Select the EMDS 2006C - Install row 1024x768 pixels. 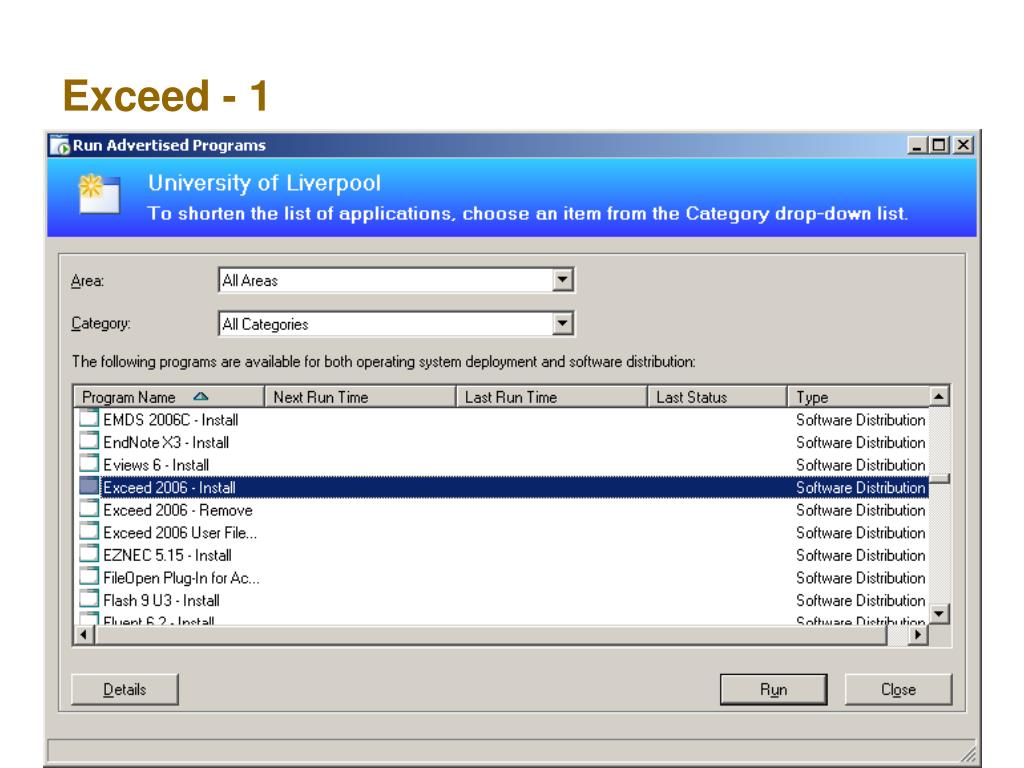(x=502, y=419)
